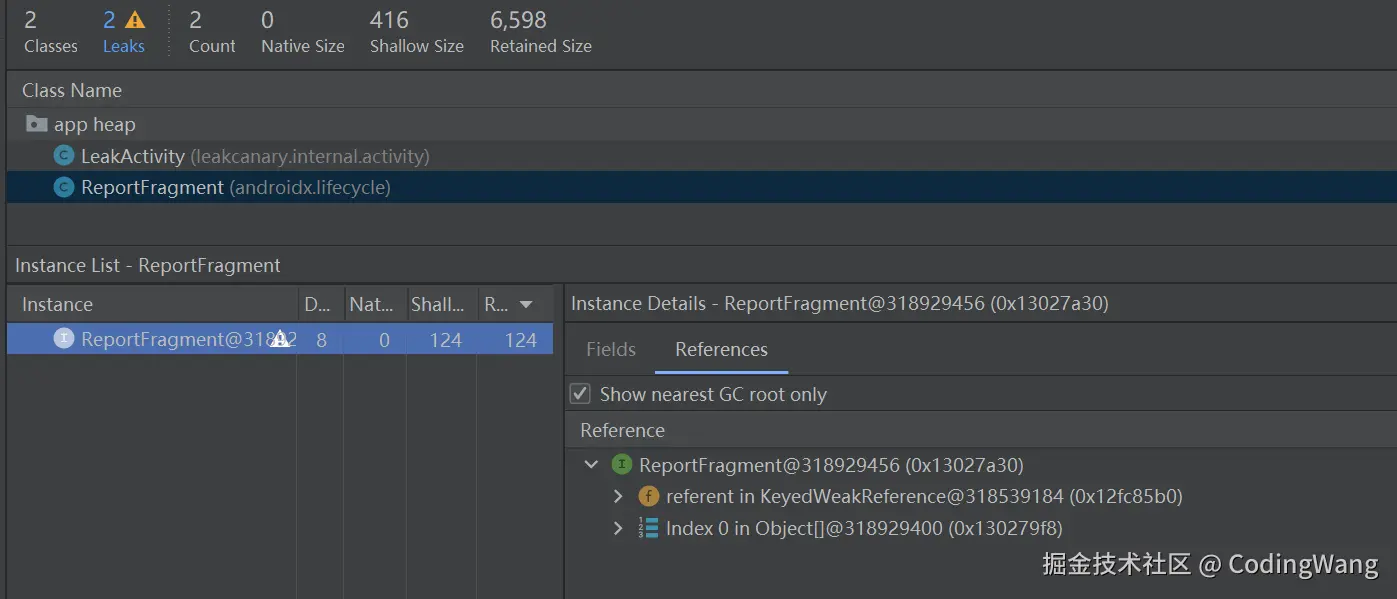Toggle Show nearest GC root only checkbox
The image size is (1397, 599).
580,394
